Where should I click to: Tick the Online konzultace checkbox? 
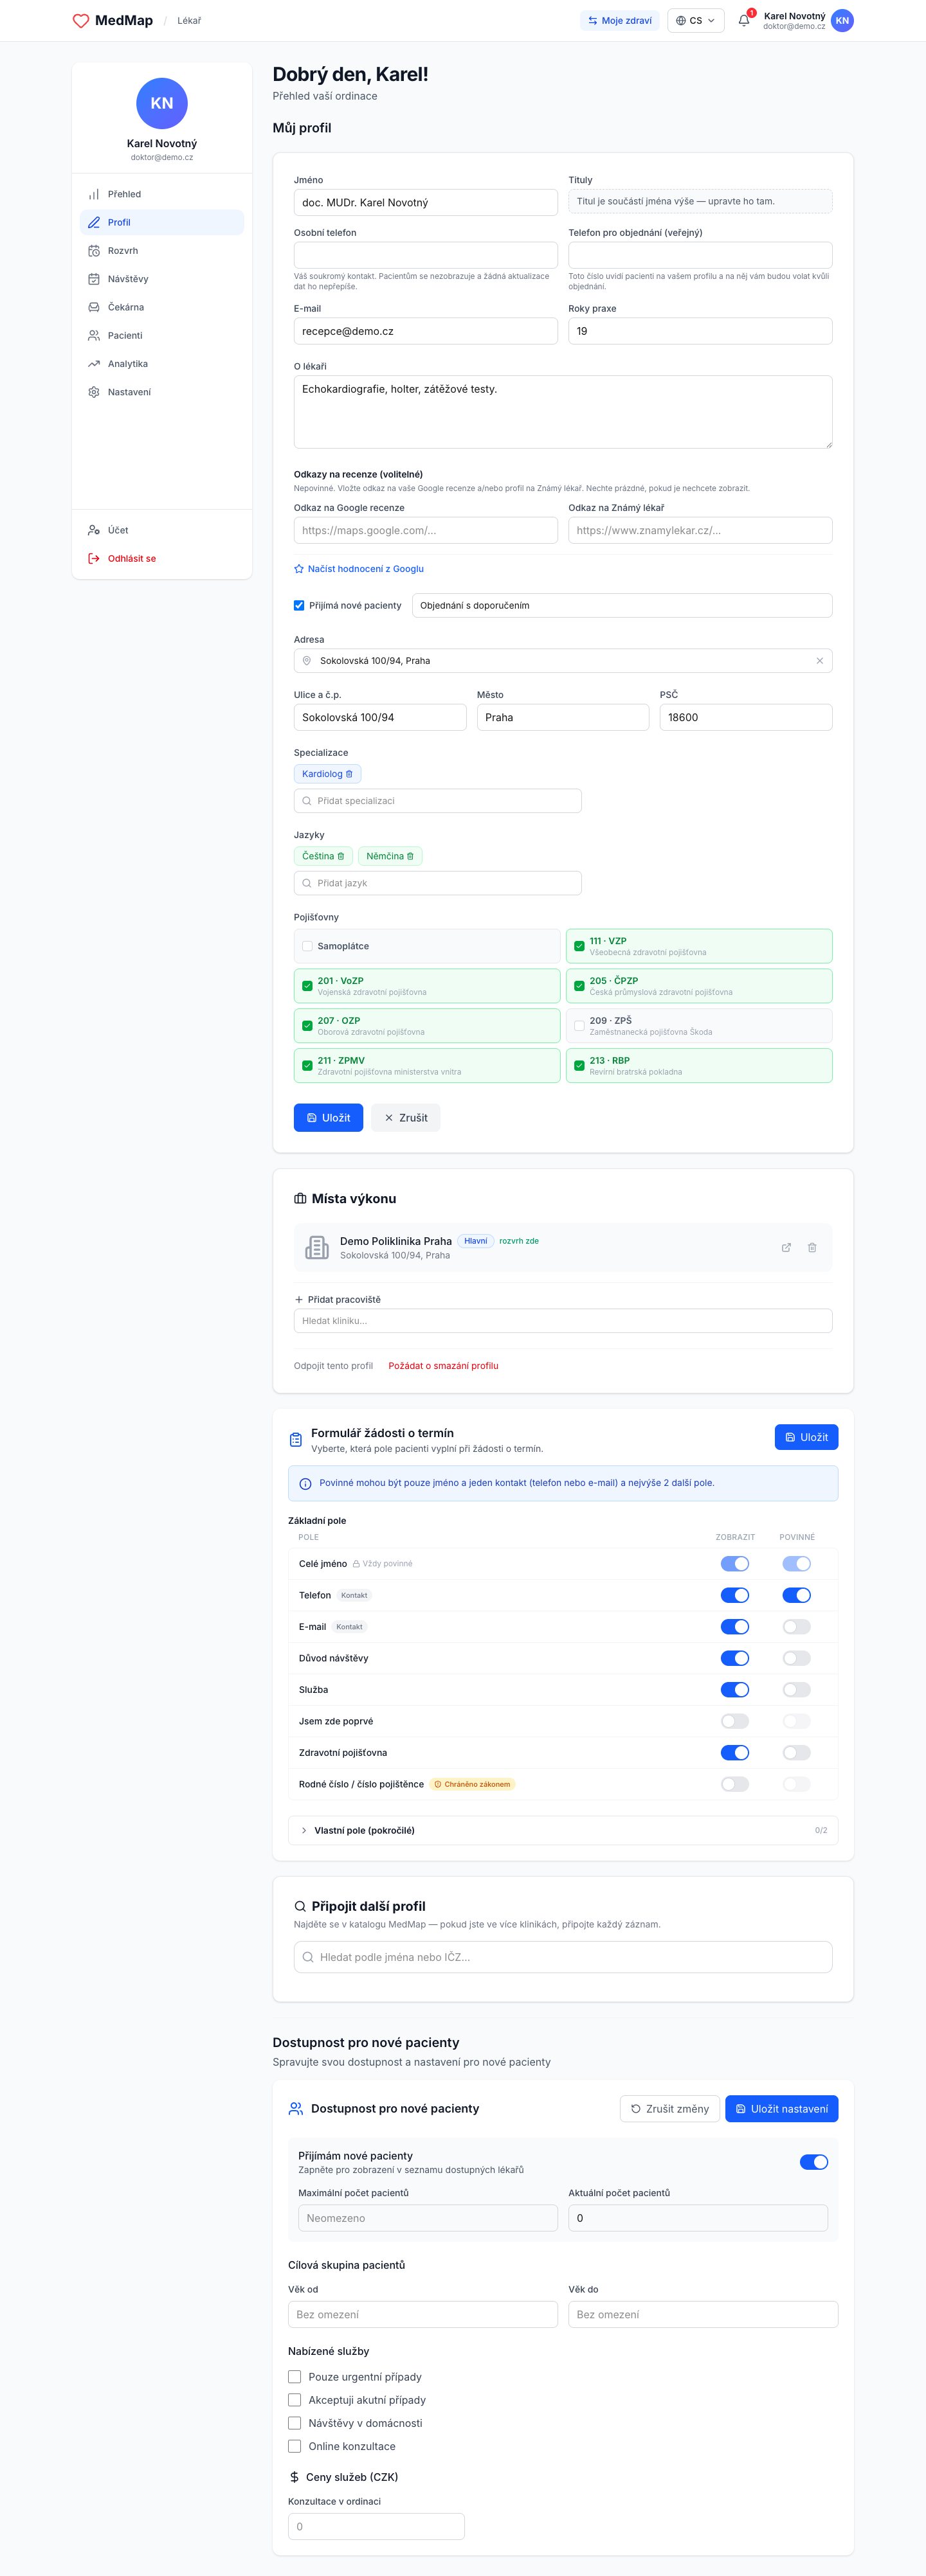coord(295,2446)
